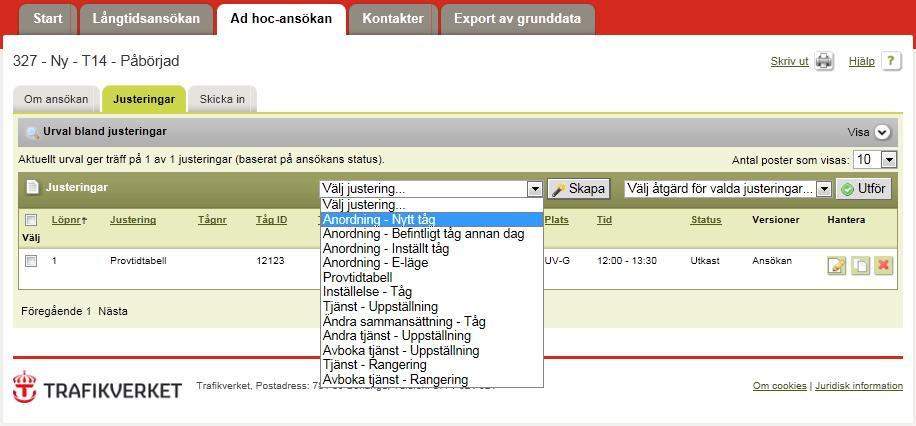
Task: Open the Start tab
Action: tap(47, 19)
